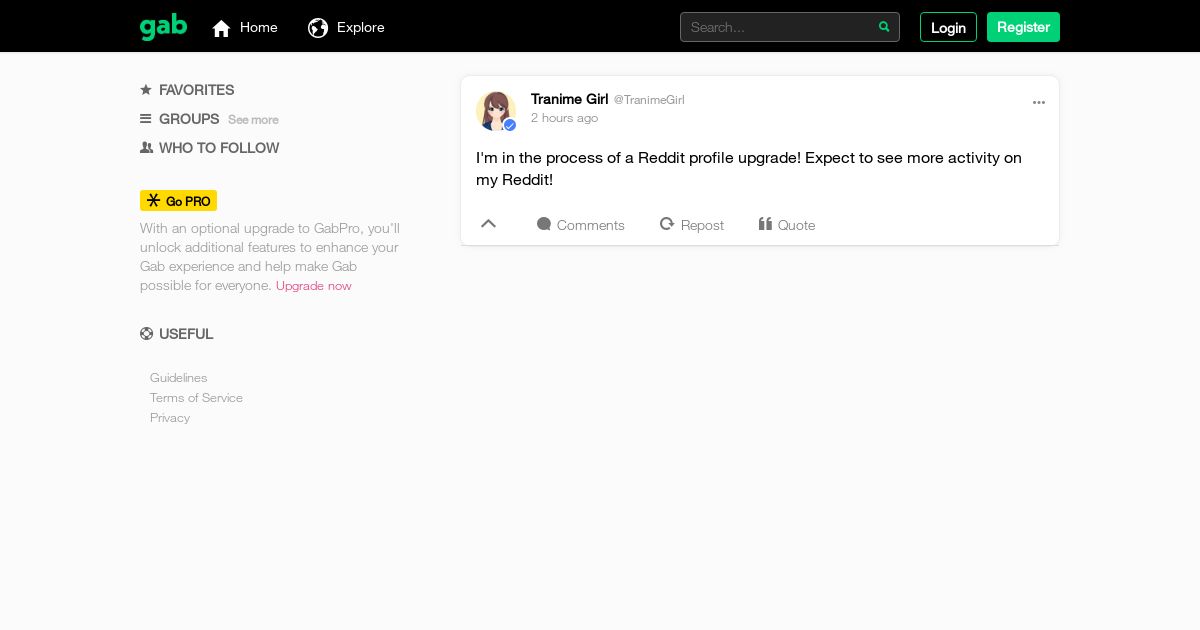Click the Who To Follow people icon

147,147
